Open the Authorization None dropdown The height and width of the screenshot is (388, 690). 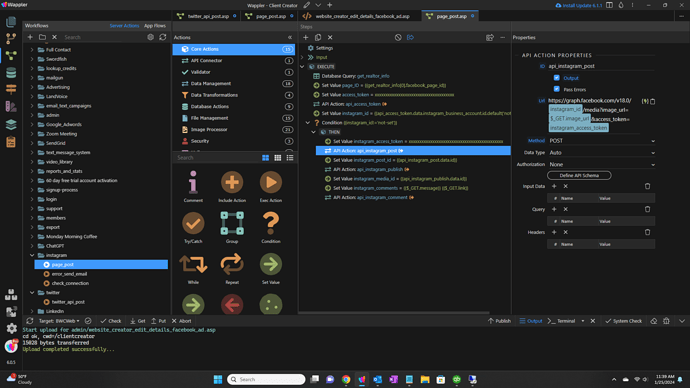click(602, 165)
